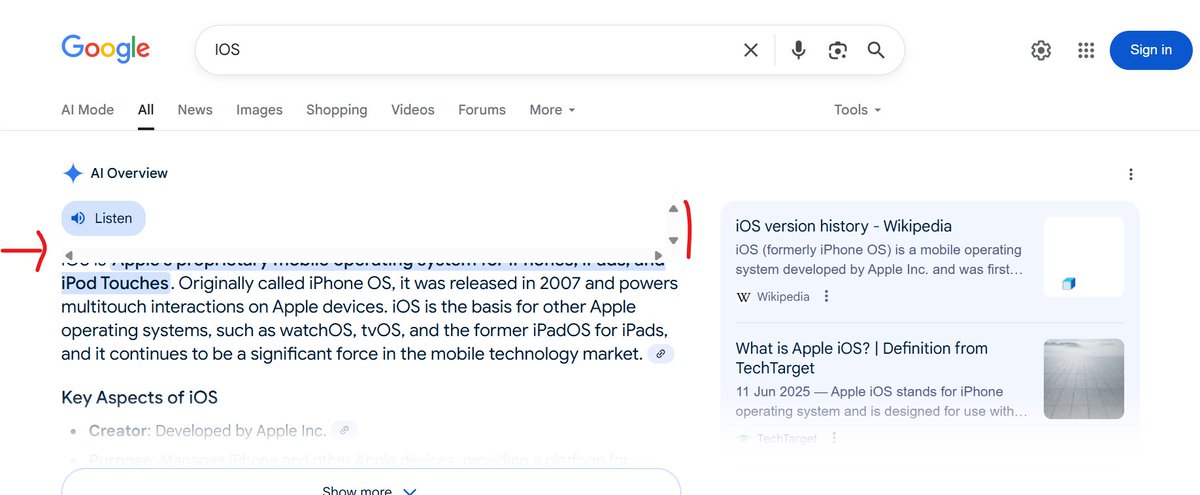Open search by image camera icon

(x=837, y=50)
